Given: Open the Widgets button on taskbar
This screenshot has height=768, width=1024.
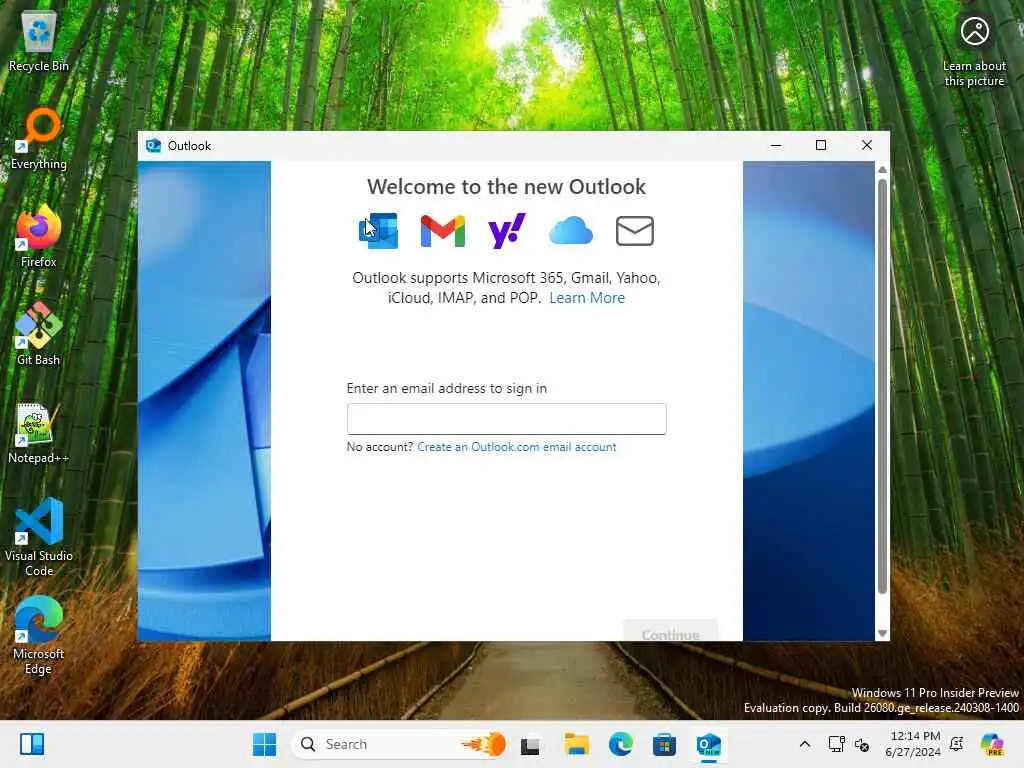Looking at the screenshot, I should tap(32, 744).
